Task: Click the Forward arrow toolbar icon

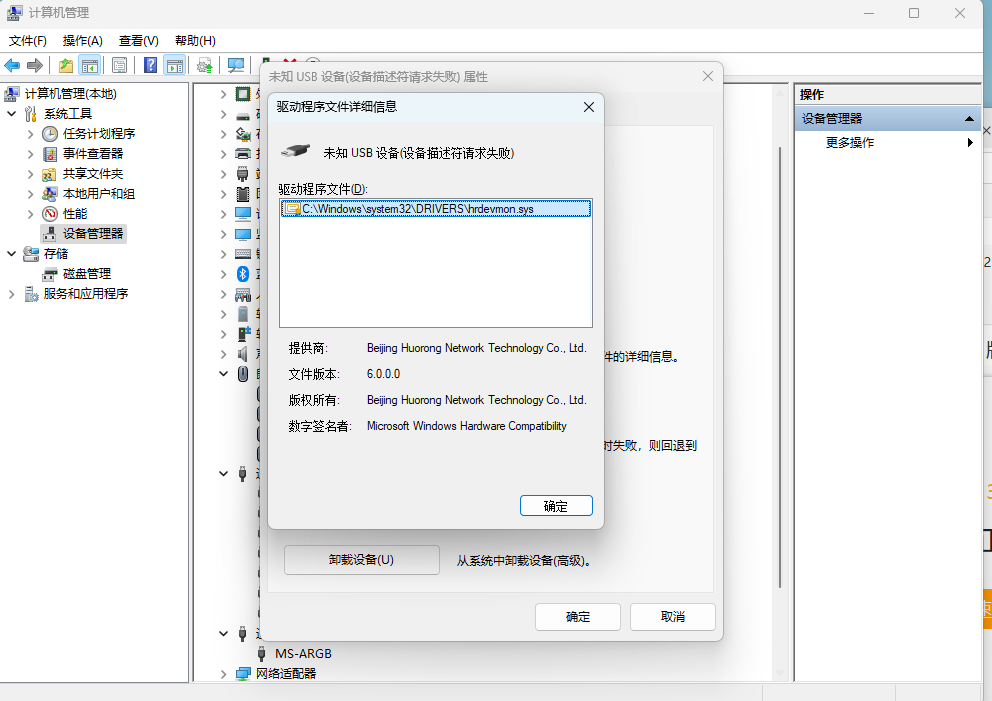Action: [35, 65]
